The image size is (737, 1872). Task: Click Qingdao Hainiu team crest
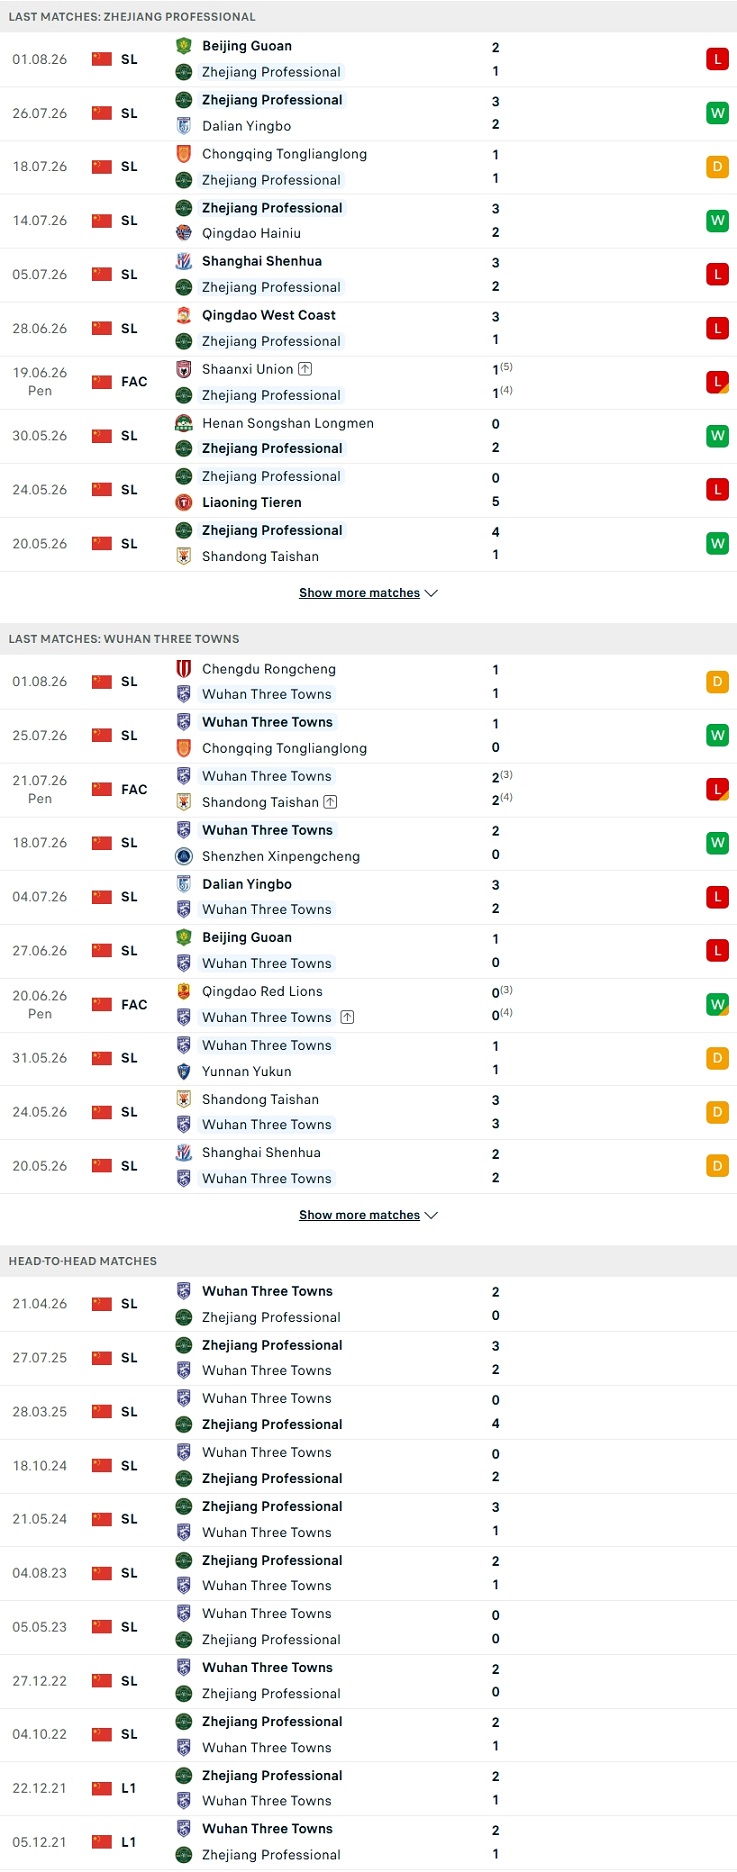pos(184,233)
